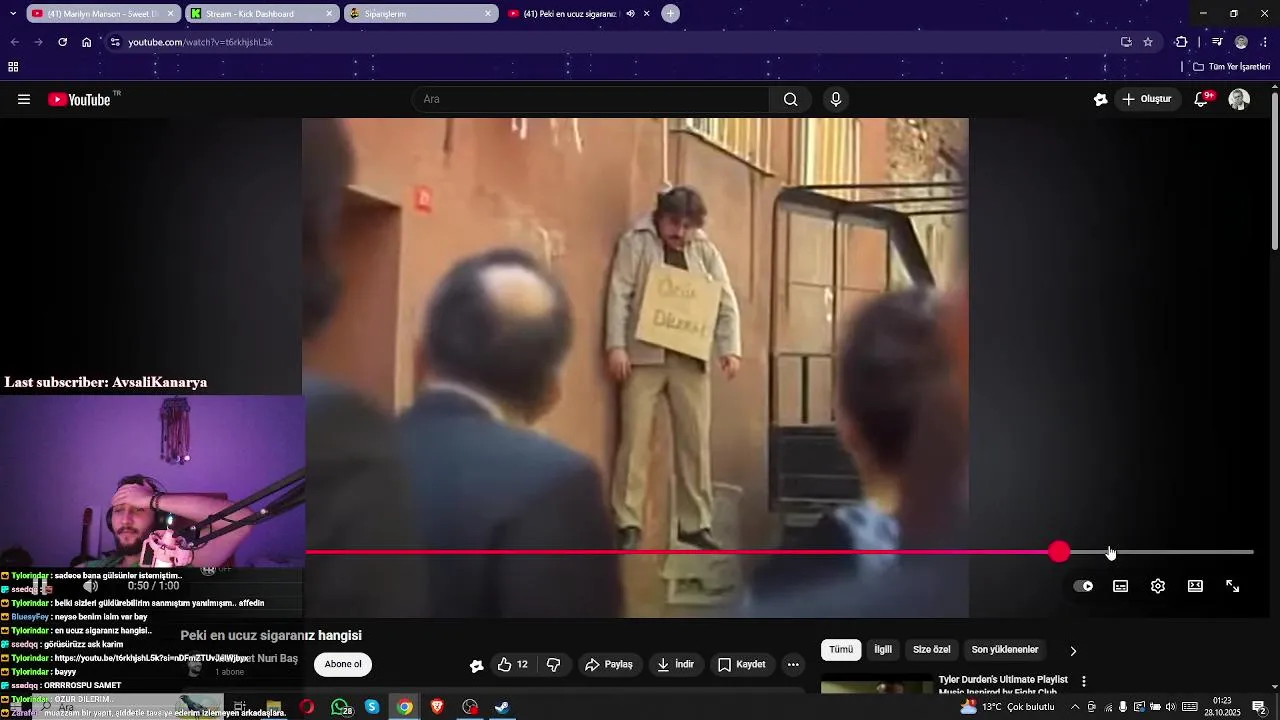Screen dimensions: 1280x720
Task: Expand the Chrome tab search dropdown arrow
Action: click(12, 14)
